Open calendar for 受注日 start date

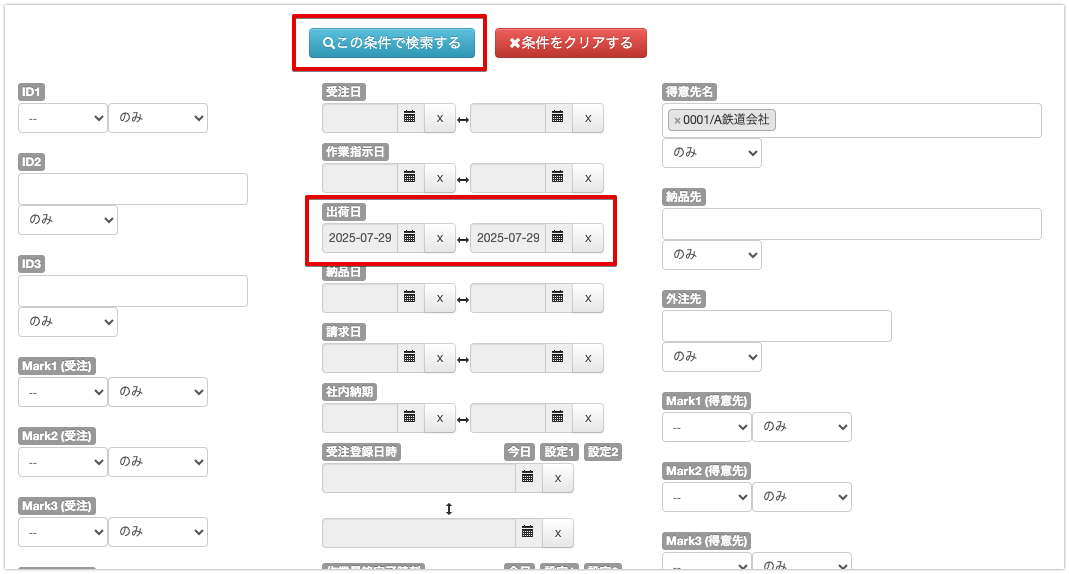pyautogui.click(x=409, y=118)
